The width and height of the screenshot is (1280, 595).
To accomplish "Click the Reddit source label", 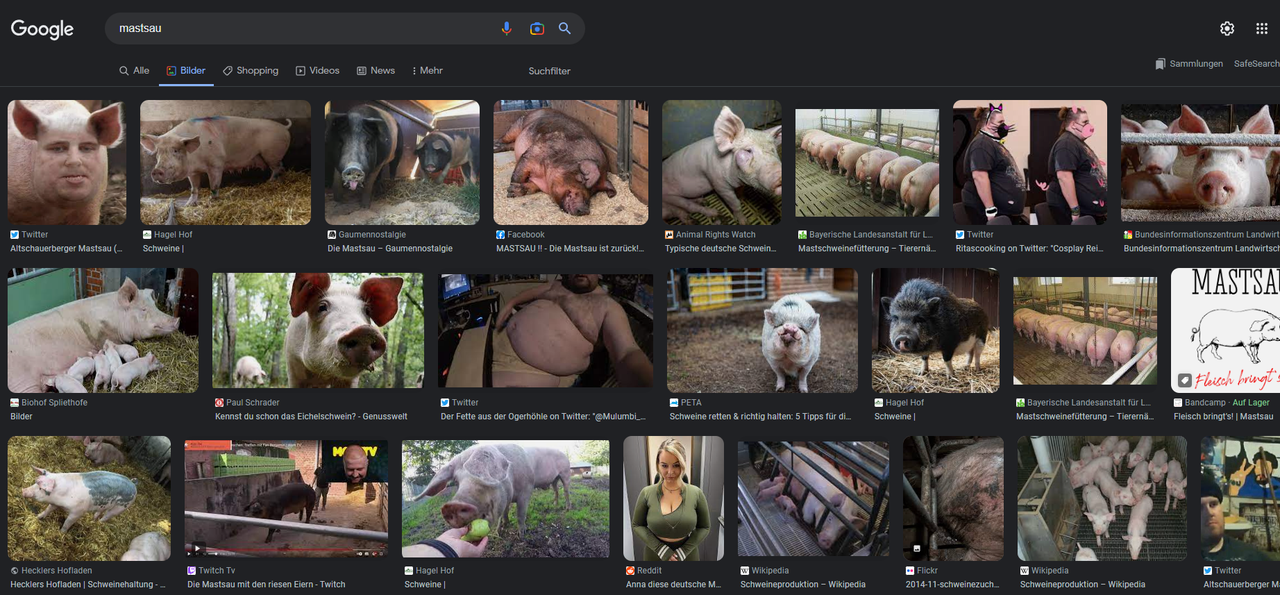I will tap(644, 571).
